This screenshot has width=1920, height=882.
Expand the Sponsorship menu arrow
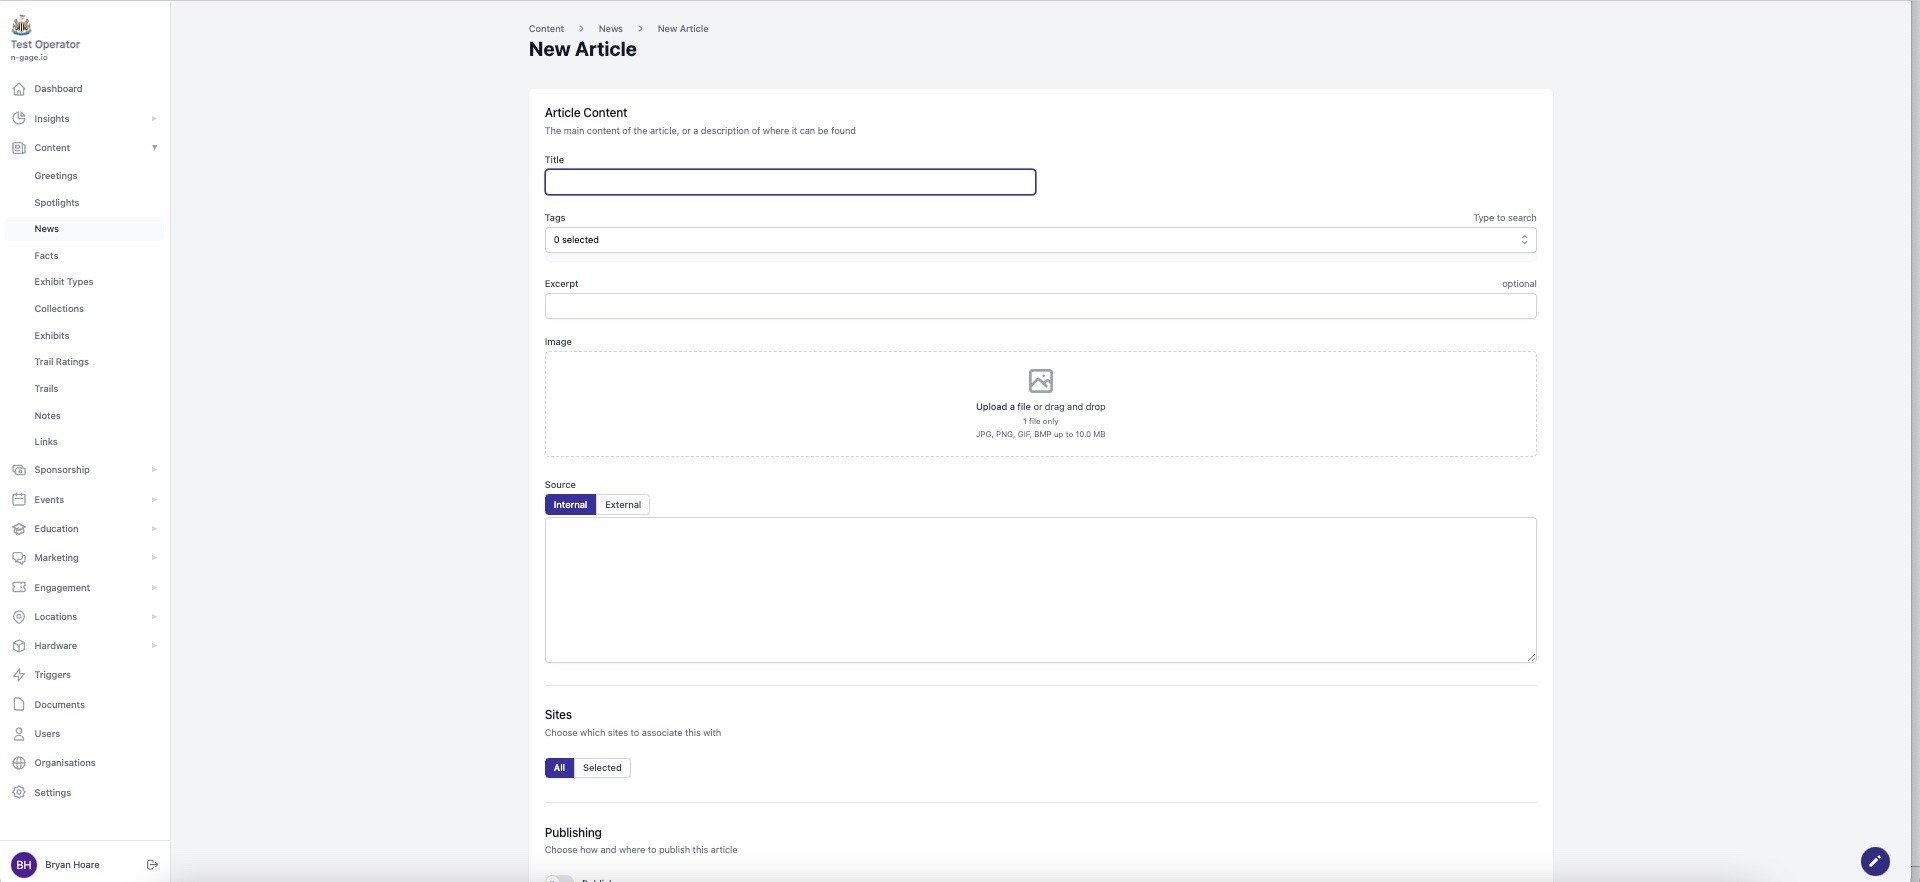pos(154,470)
